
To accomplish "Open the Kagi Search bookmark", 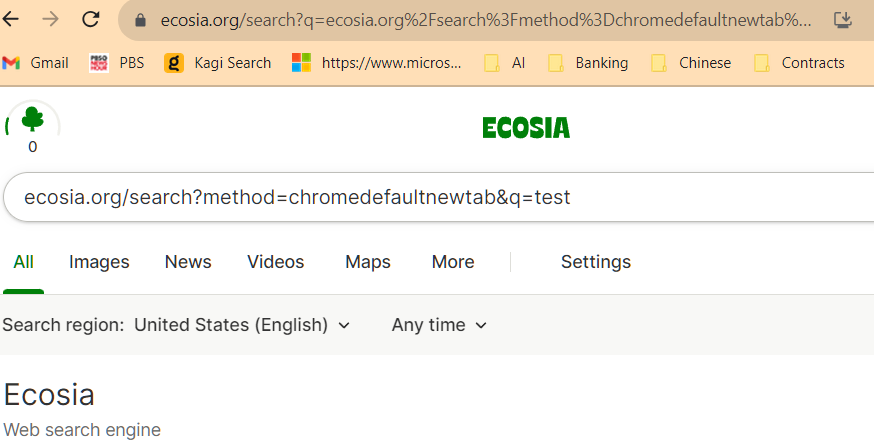I will pos(218,63).
